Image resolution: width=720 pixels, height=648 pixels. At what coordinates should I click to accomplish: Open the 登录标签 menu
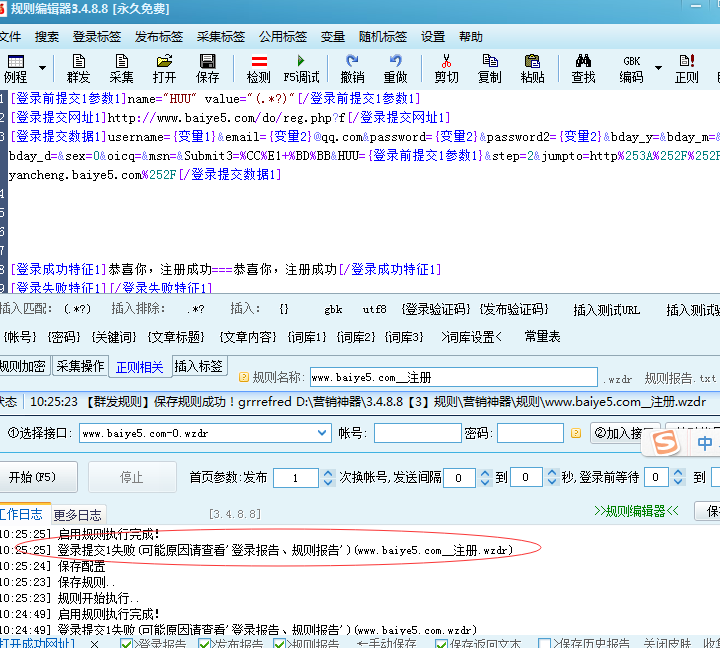pos(97,37)
